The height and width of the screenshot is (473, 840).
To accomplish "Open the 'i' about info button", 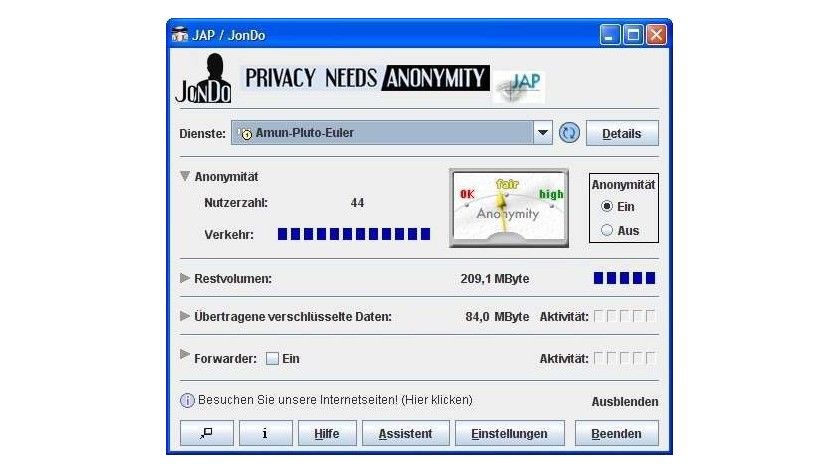I will click(x=266, y=433).
